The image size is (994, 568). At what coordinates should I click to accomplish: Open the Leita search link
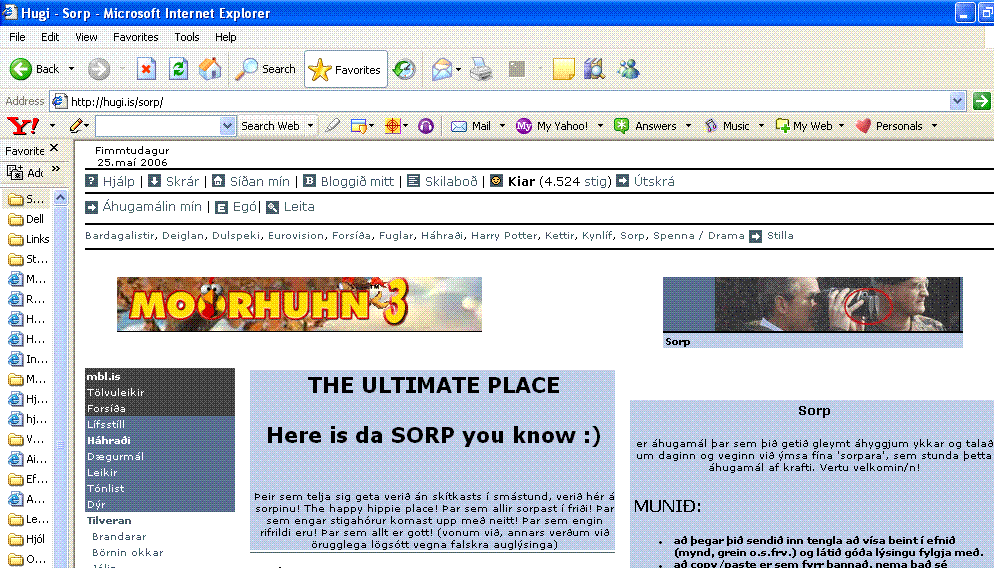pos(299,207)
